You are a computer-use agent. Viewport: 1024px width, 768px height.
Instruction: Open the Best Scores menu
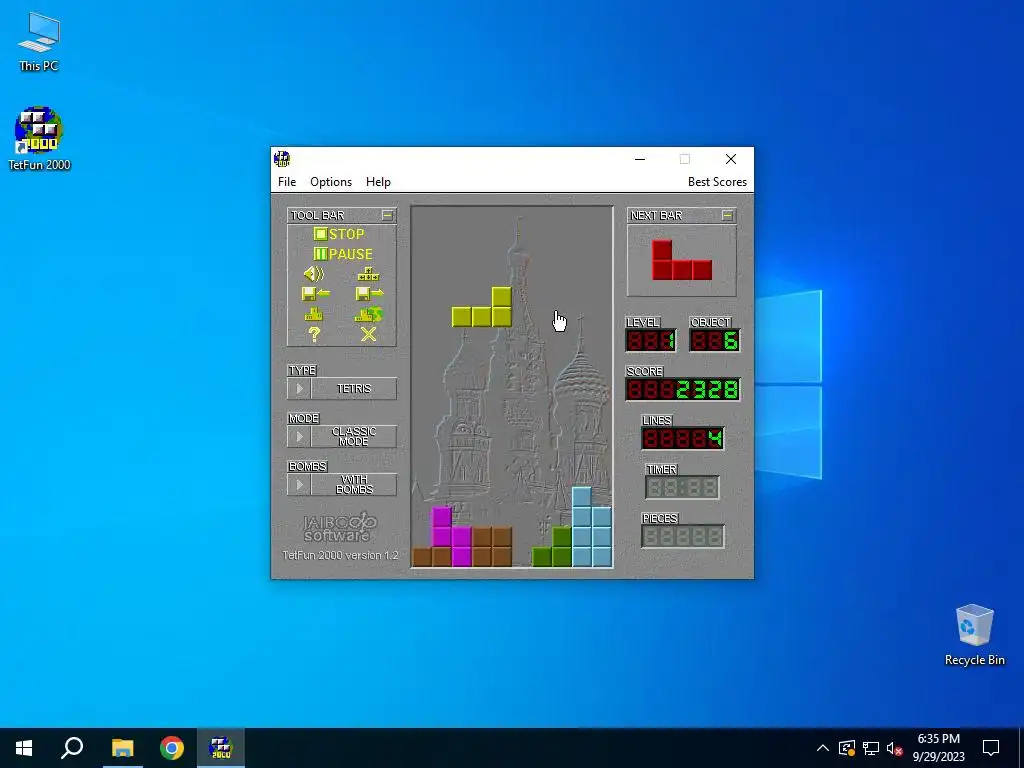[717, 182]
